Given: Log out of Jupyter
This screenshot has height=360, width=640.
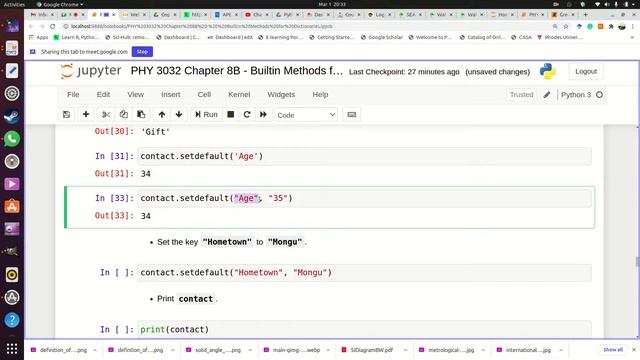Looking at the screenshot, I should click(x=586, y=71).
